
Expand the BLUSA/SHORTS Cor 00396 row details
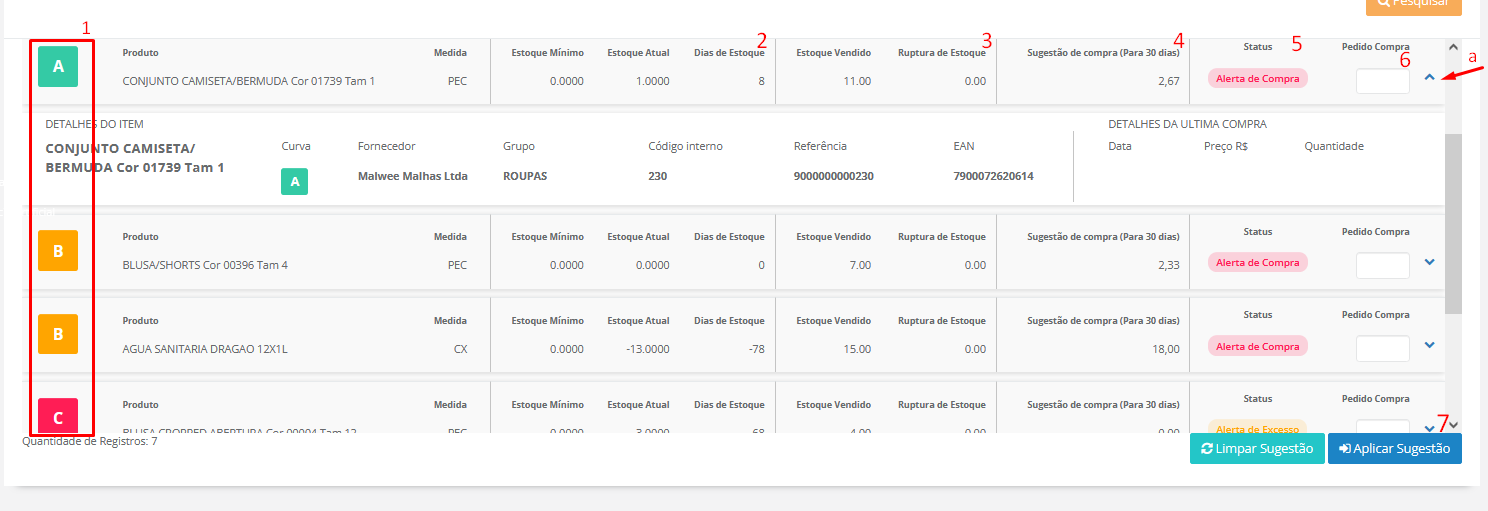(1429, 262)
